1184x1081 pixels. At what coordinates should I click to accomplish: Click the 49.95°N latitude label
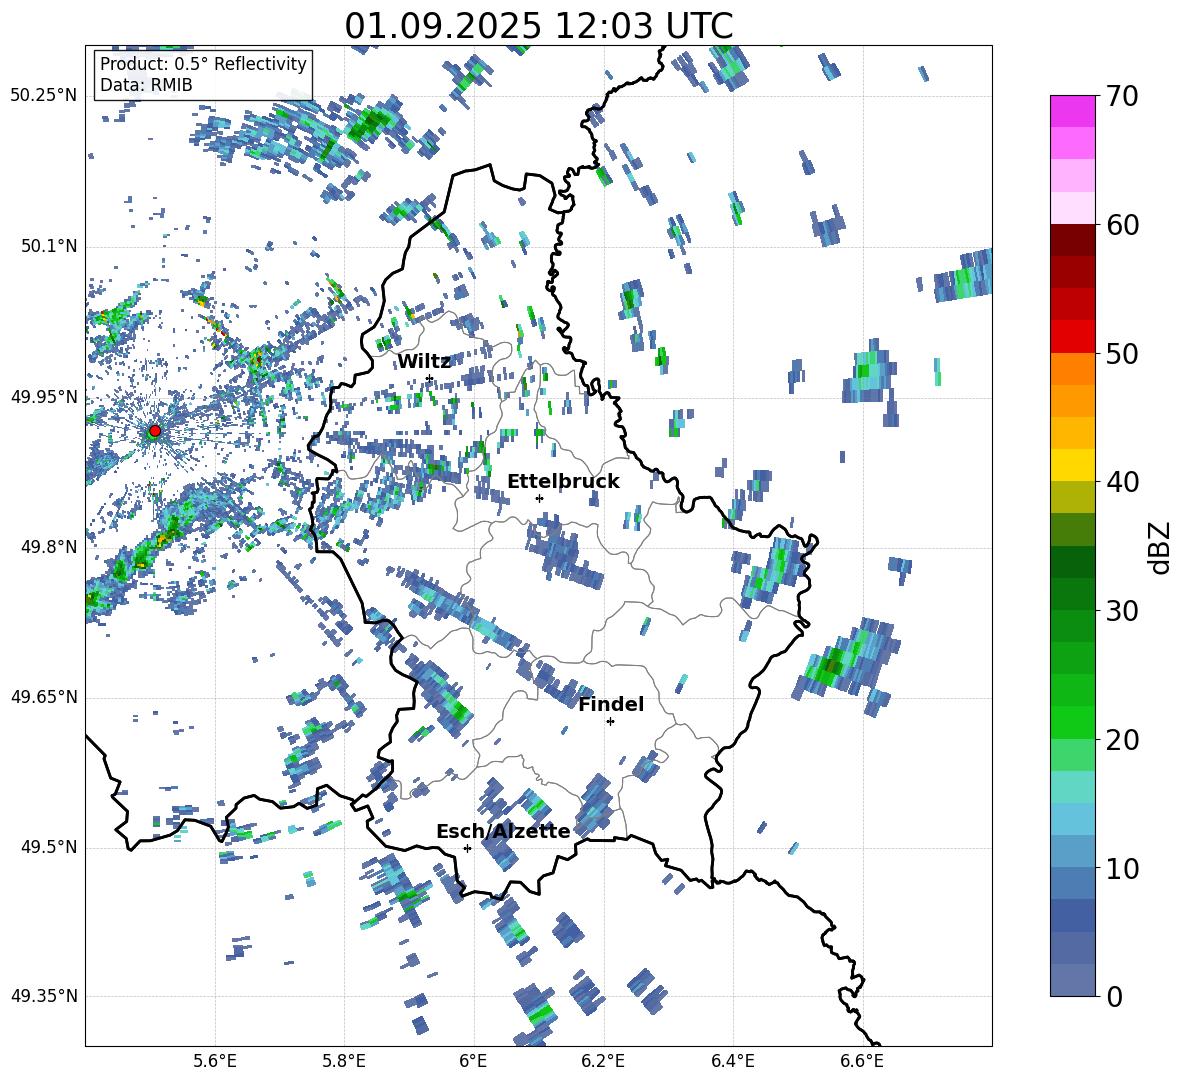pos(44,397)
